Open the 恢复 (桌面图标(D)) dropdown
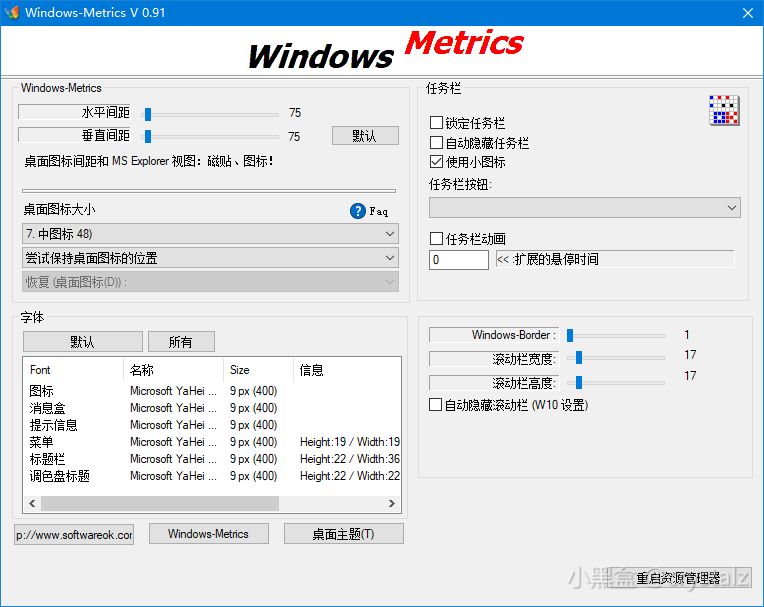 point(210,282)
